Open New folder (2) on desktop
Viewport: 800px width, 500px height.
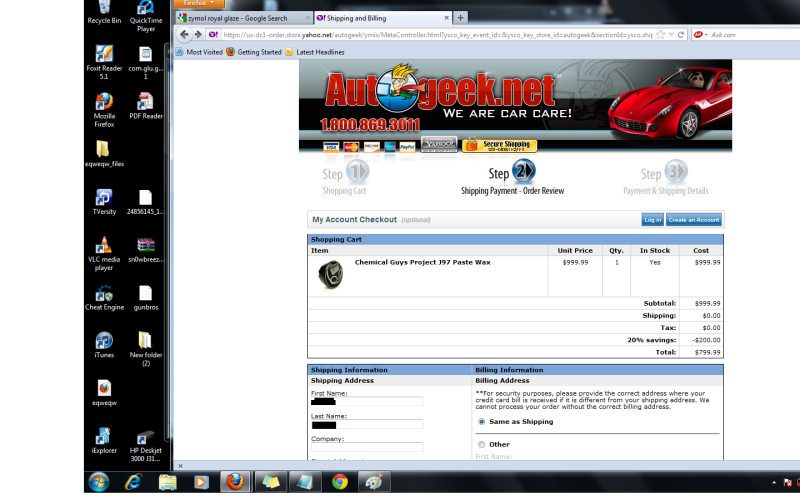145,349
